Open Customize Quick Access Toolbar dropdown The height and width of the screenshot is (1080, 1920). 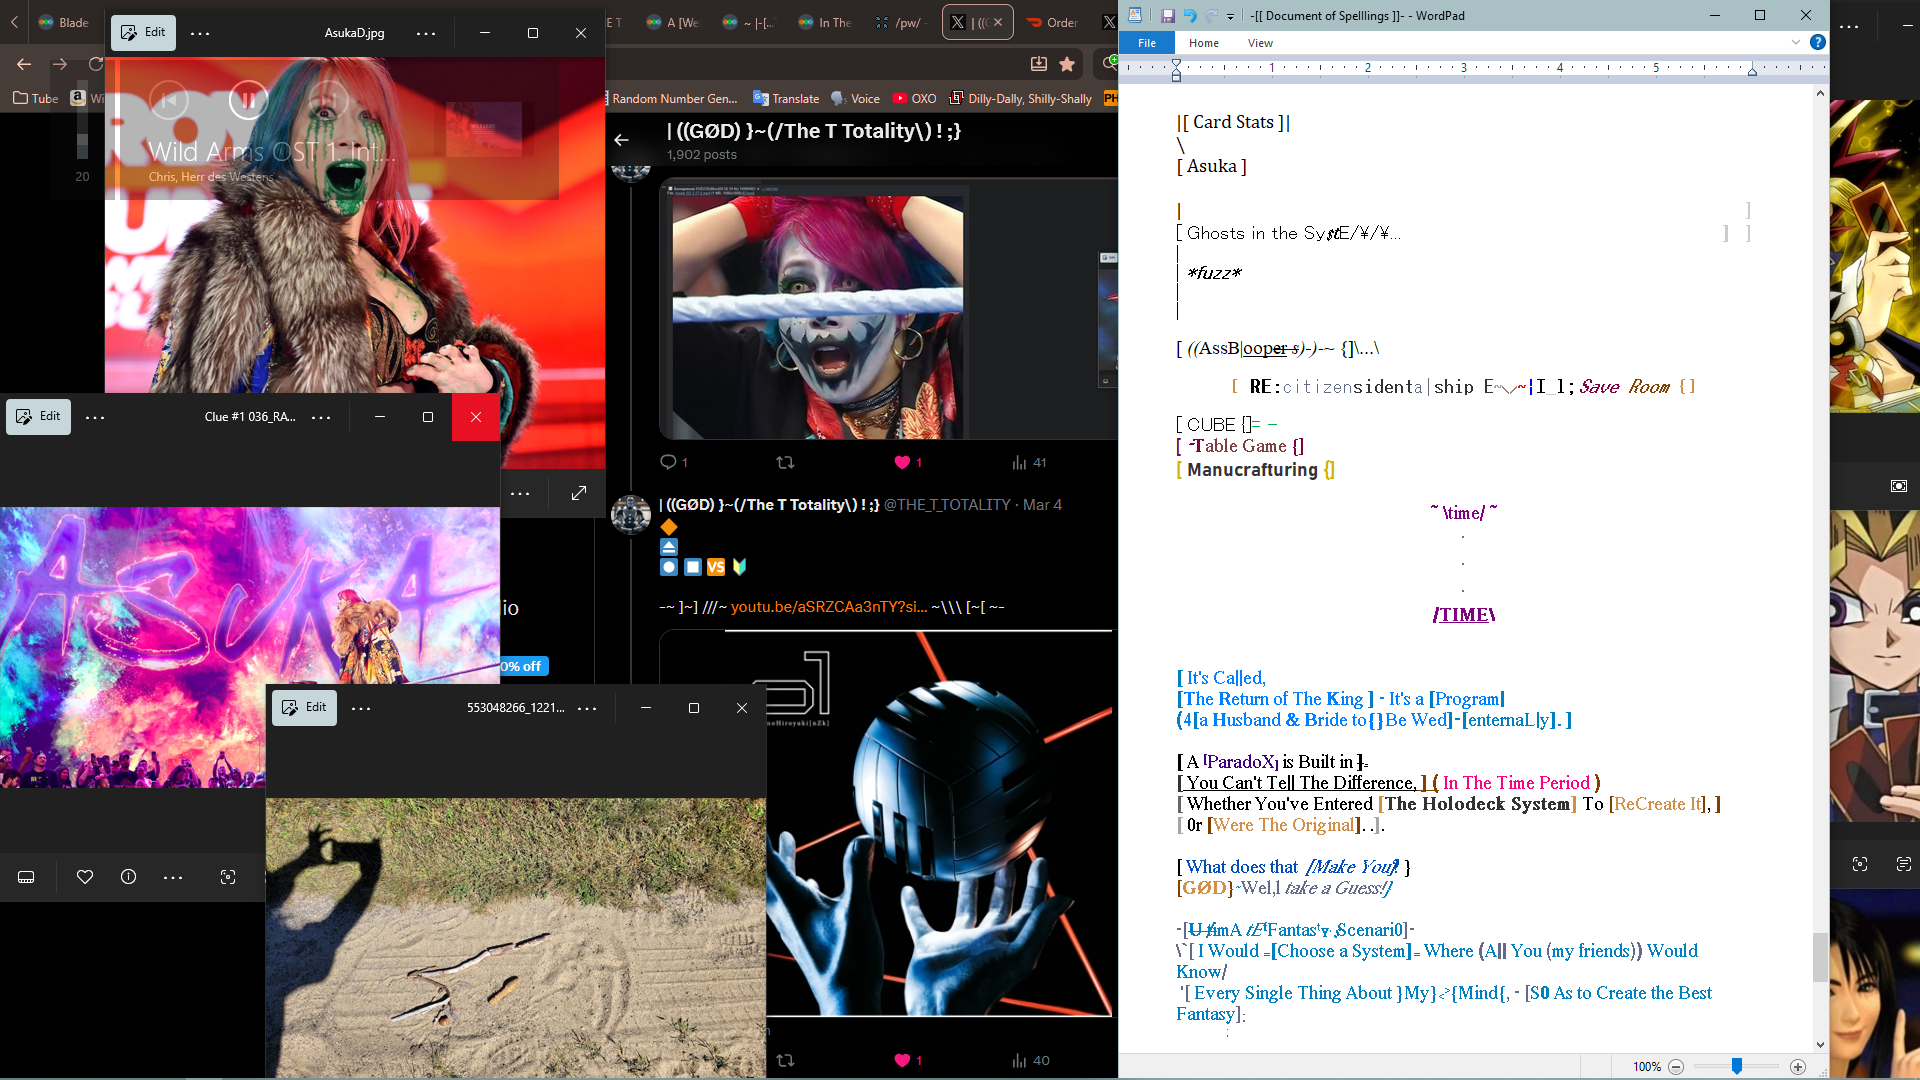[x=1230, y=16]
